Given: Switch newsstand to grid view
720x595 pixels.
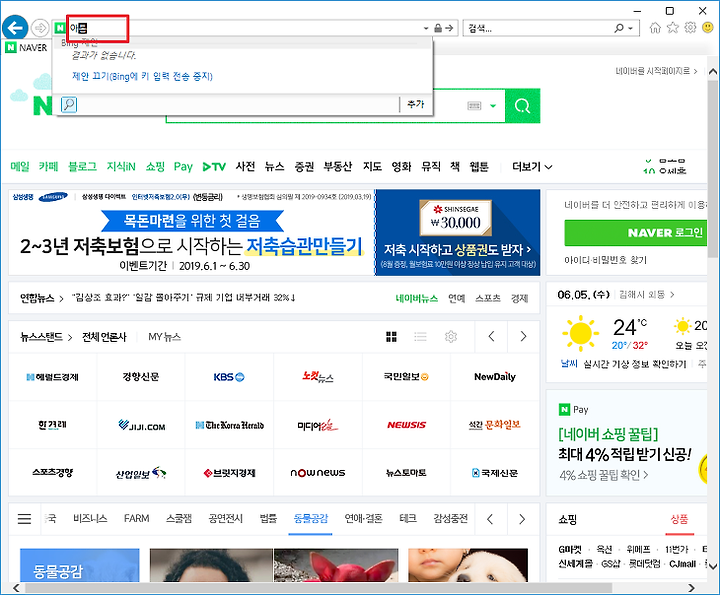Looking at the screenshot, I should pyautogui.click(x=391, y=337).
